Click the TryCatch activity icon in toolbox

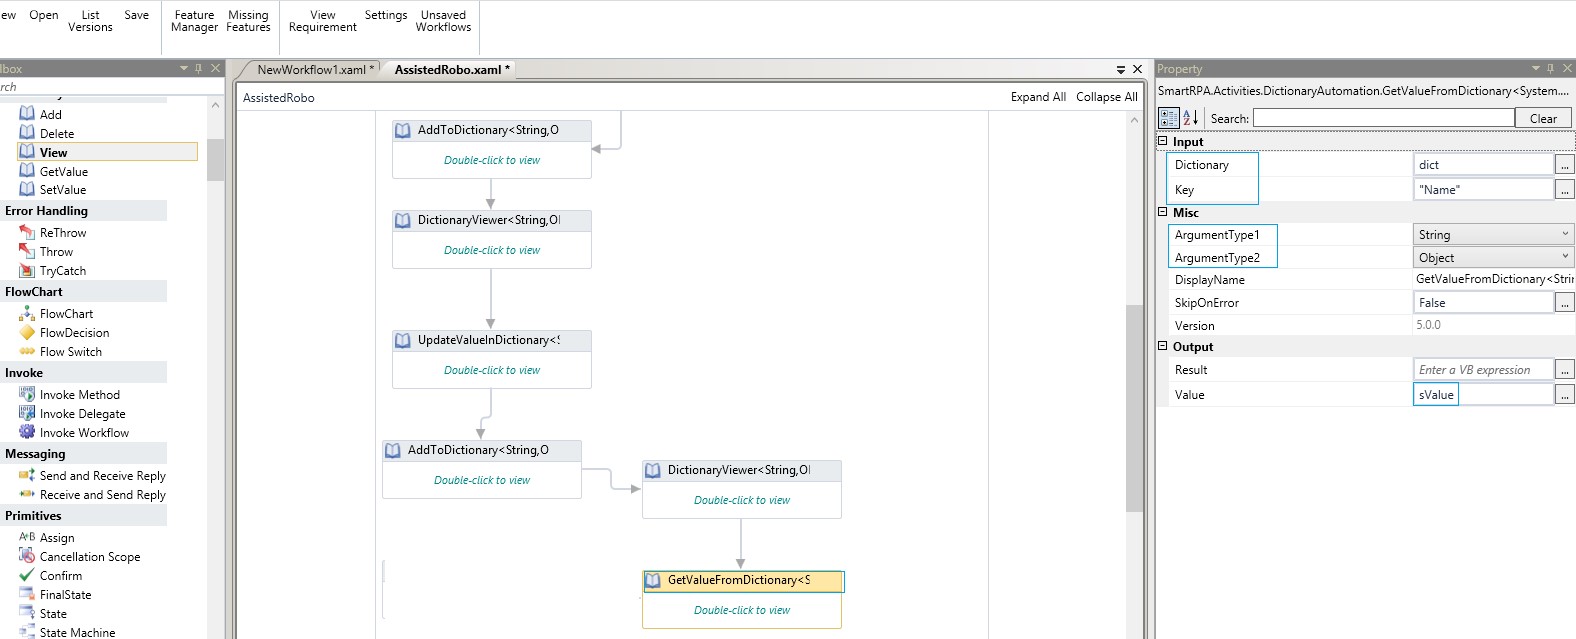pyautogui.click(x=27, y=271)
